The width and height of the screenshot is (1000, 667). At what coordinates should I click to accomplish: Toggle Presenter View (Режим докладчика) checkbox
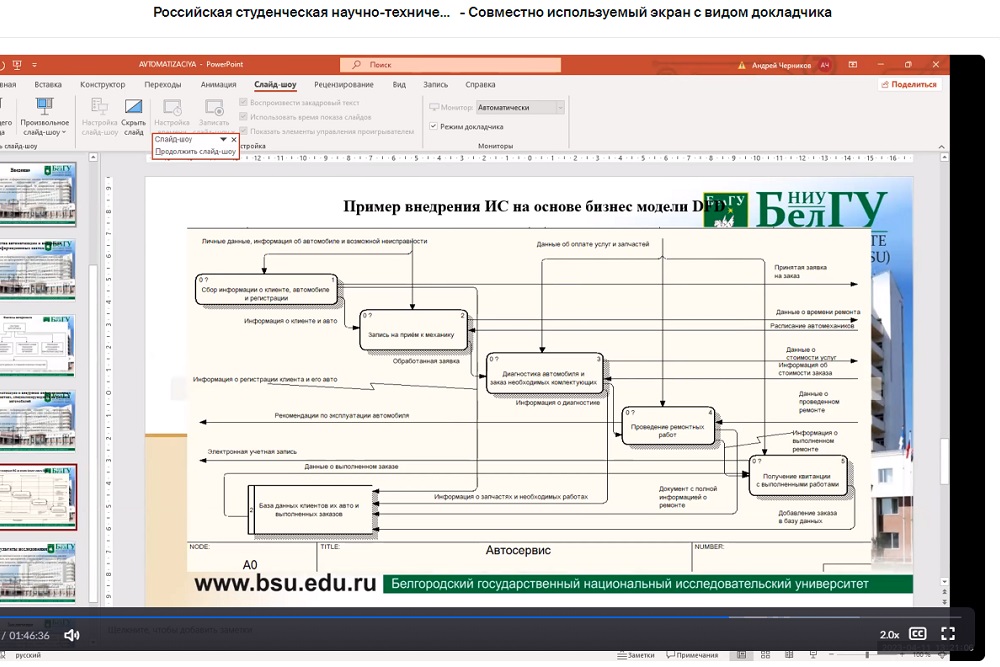coord(433,127)
